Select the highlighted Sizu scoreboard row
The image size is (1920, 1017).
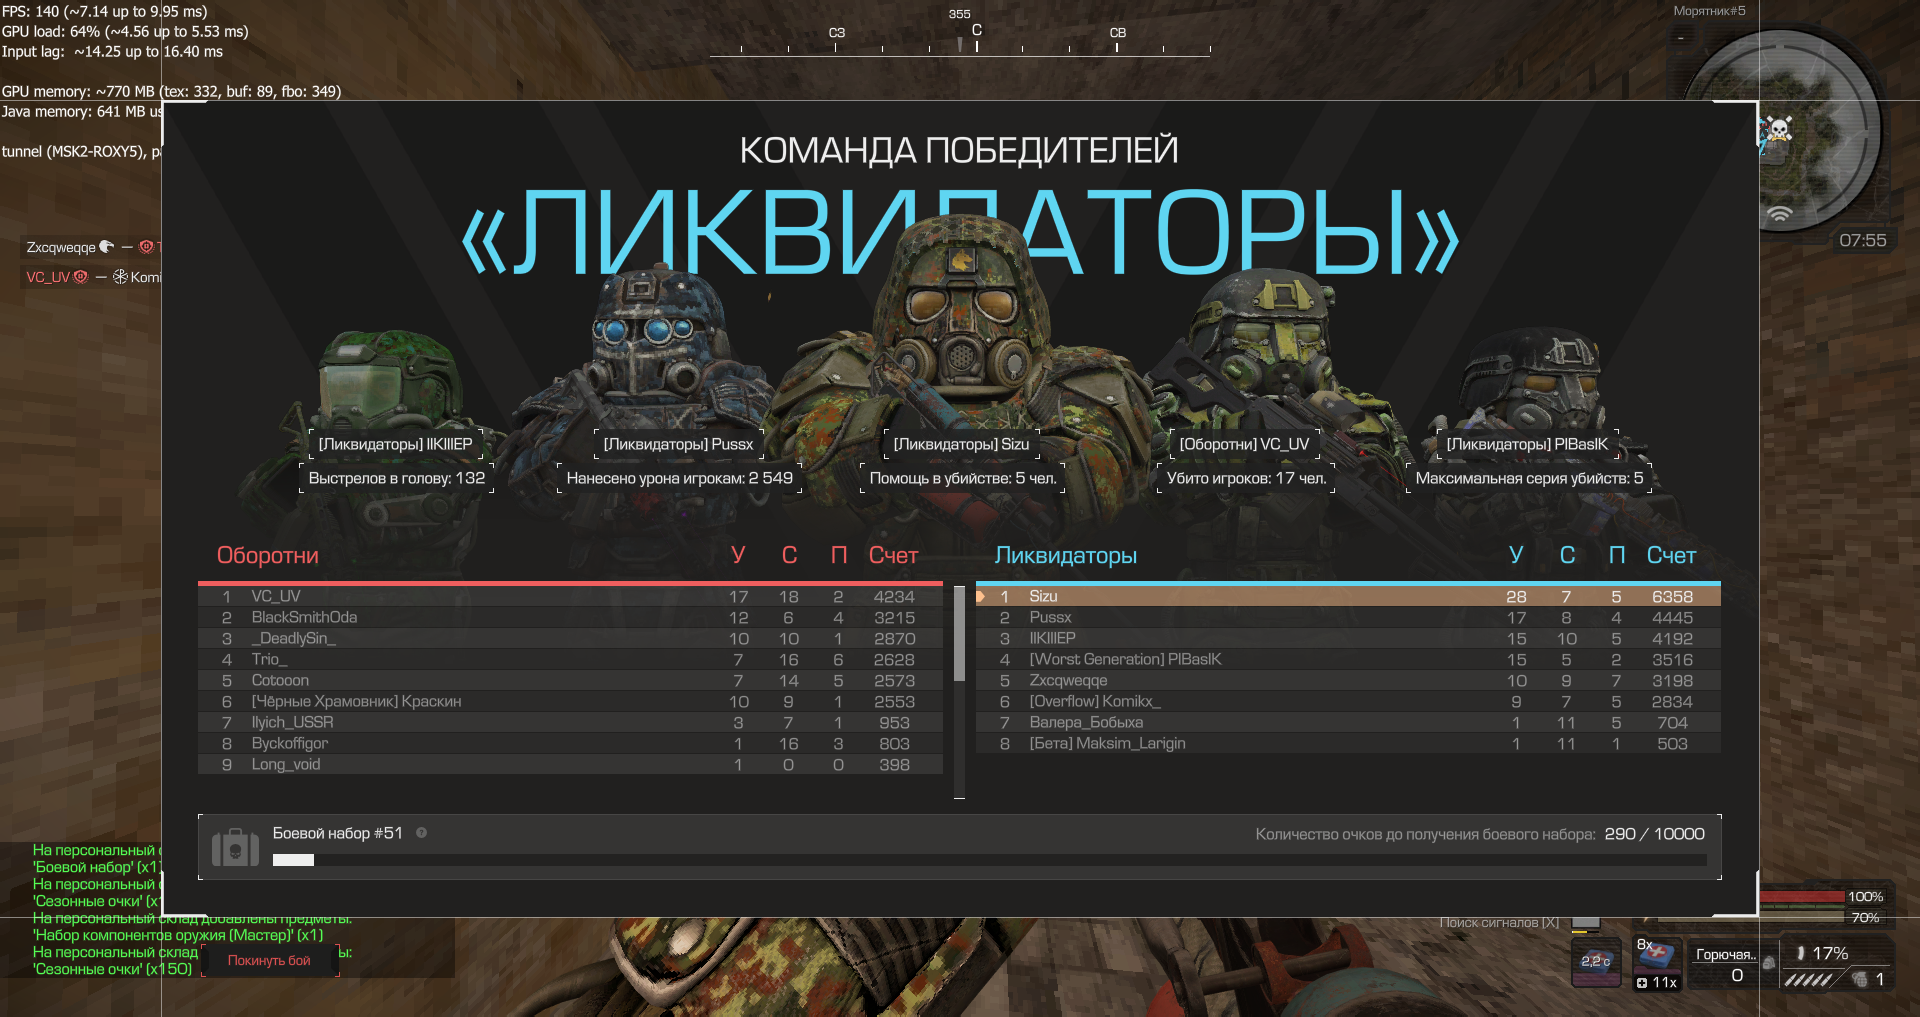click(1348, 597)
